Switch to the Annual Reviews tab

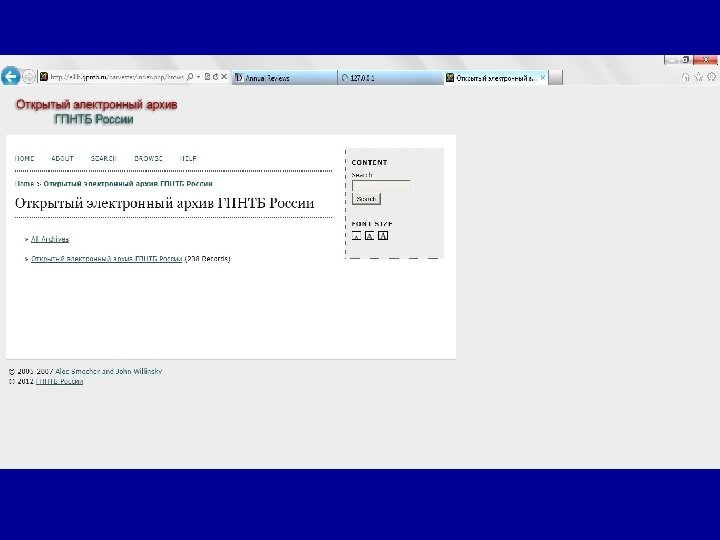tap(284, 78)
